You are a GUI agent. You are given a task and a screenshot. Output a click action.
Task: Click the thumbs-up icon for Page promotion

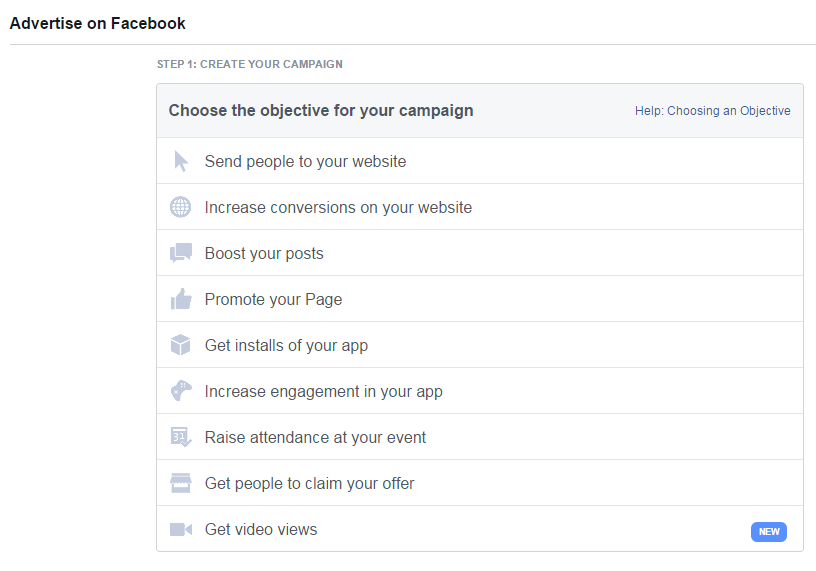[180, 299]
